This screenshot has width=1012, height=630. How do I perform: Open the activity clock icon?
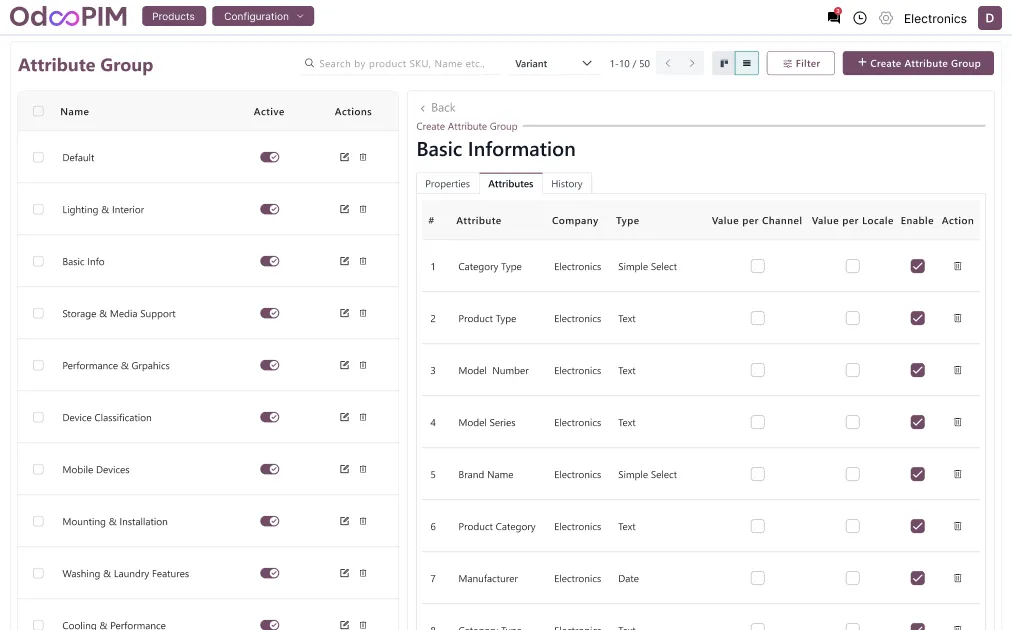tap(860, 18)
